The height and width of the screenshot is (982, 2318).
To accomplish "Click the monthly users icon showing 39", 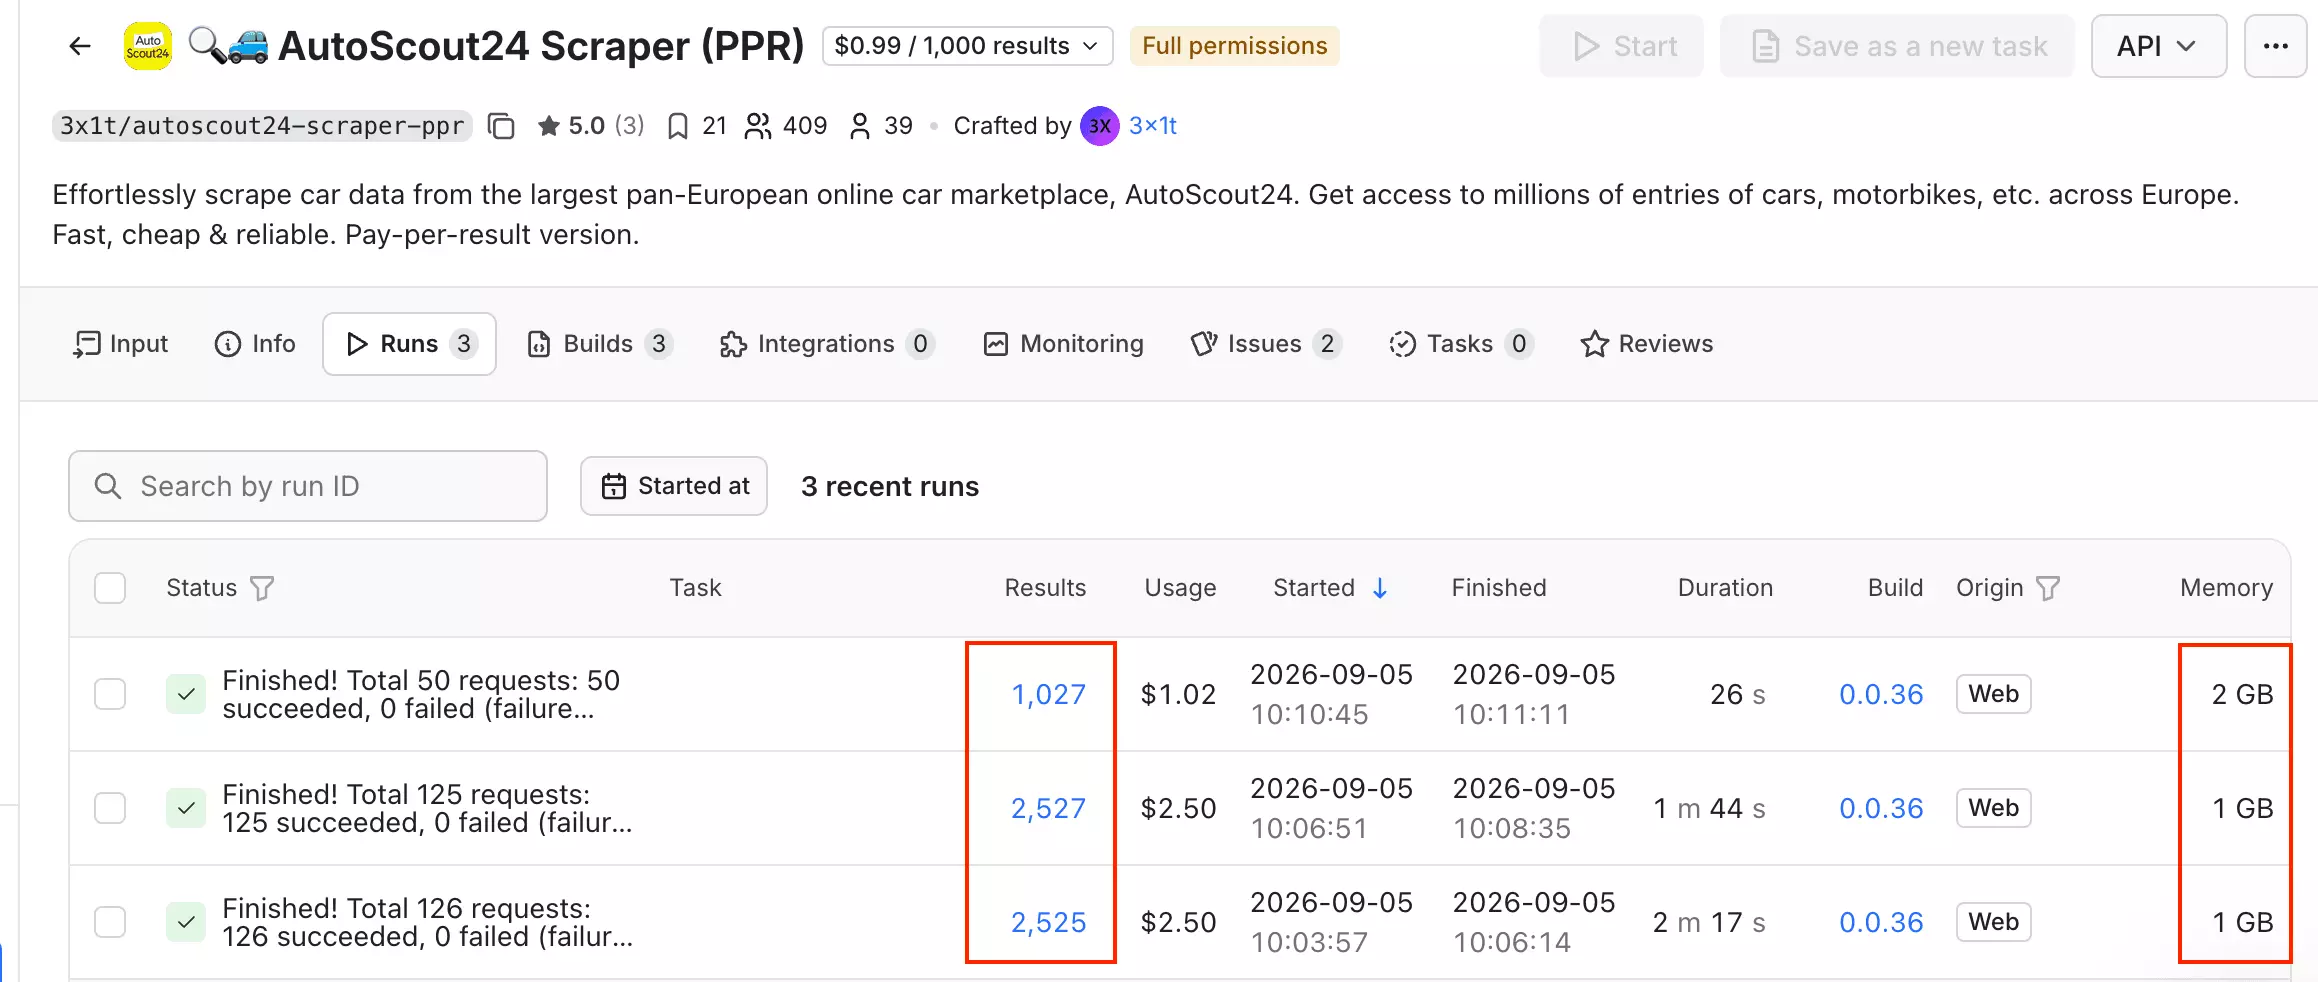I will click(859, 126).
